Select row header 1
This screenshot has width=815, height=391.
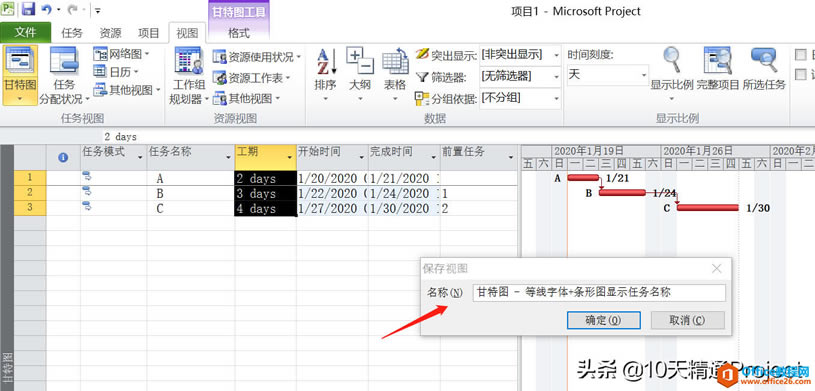click(30, 178)
